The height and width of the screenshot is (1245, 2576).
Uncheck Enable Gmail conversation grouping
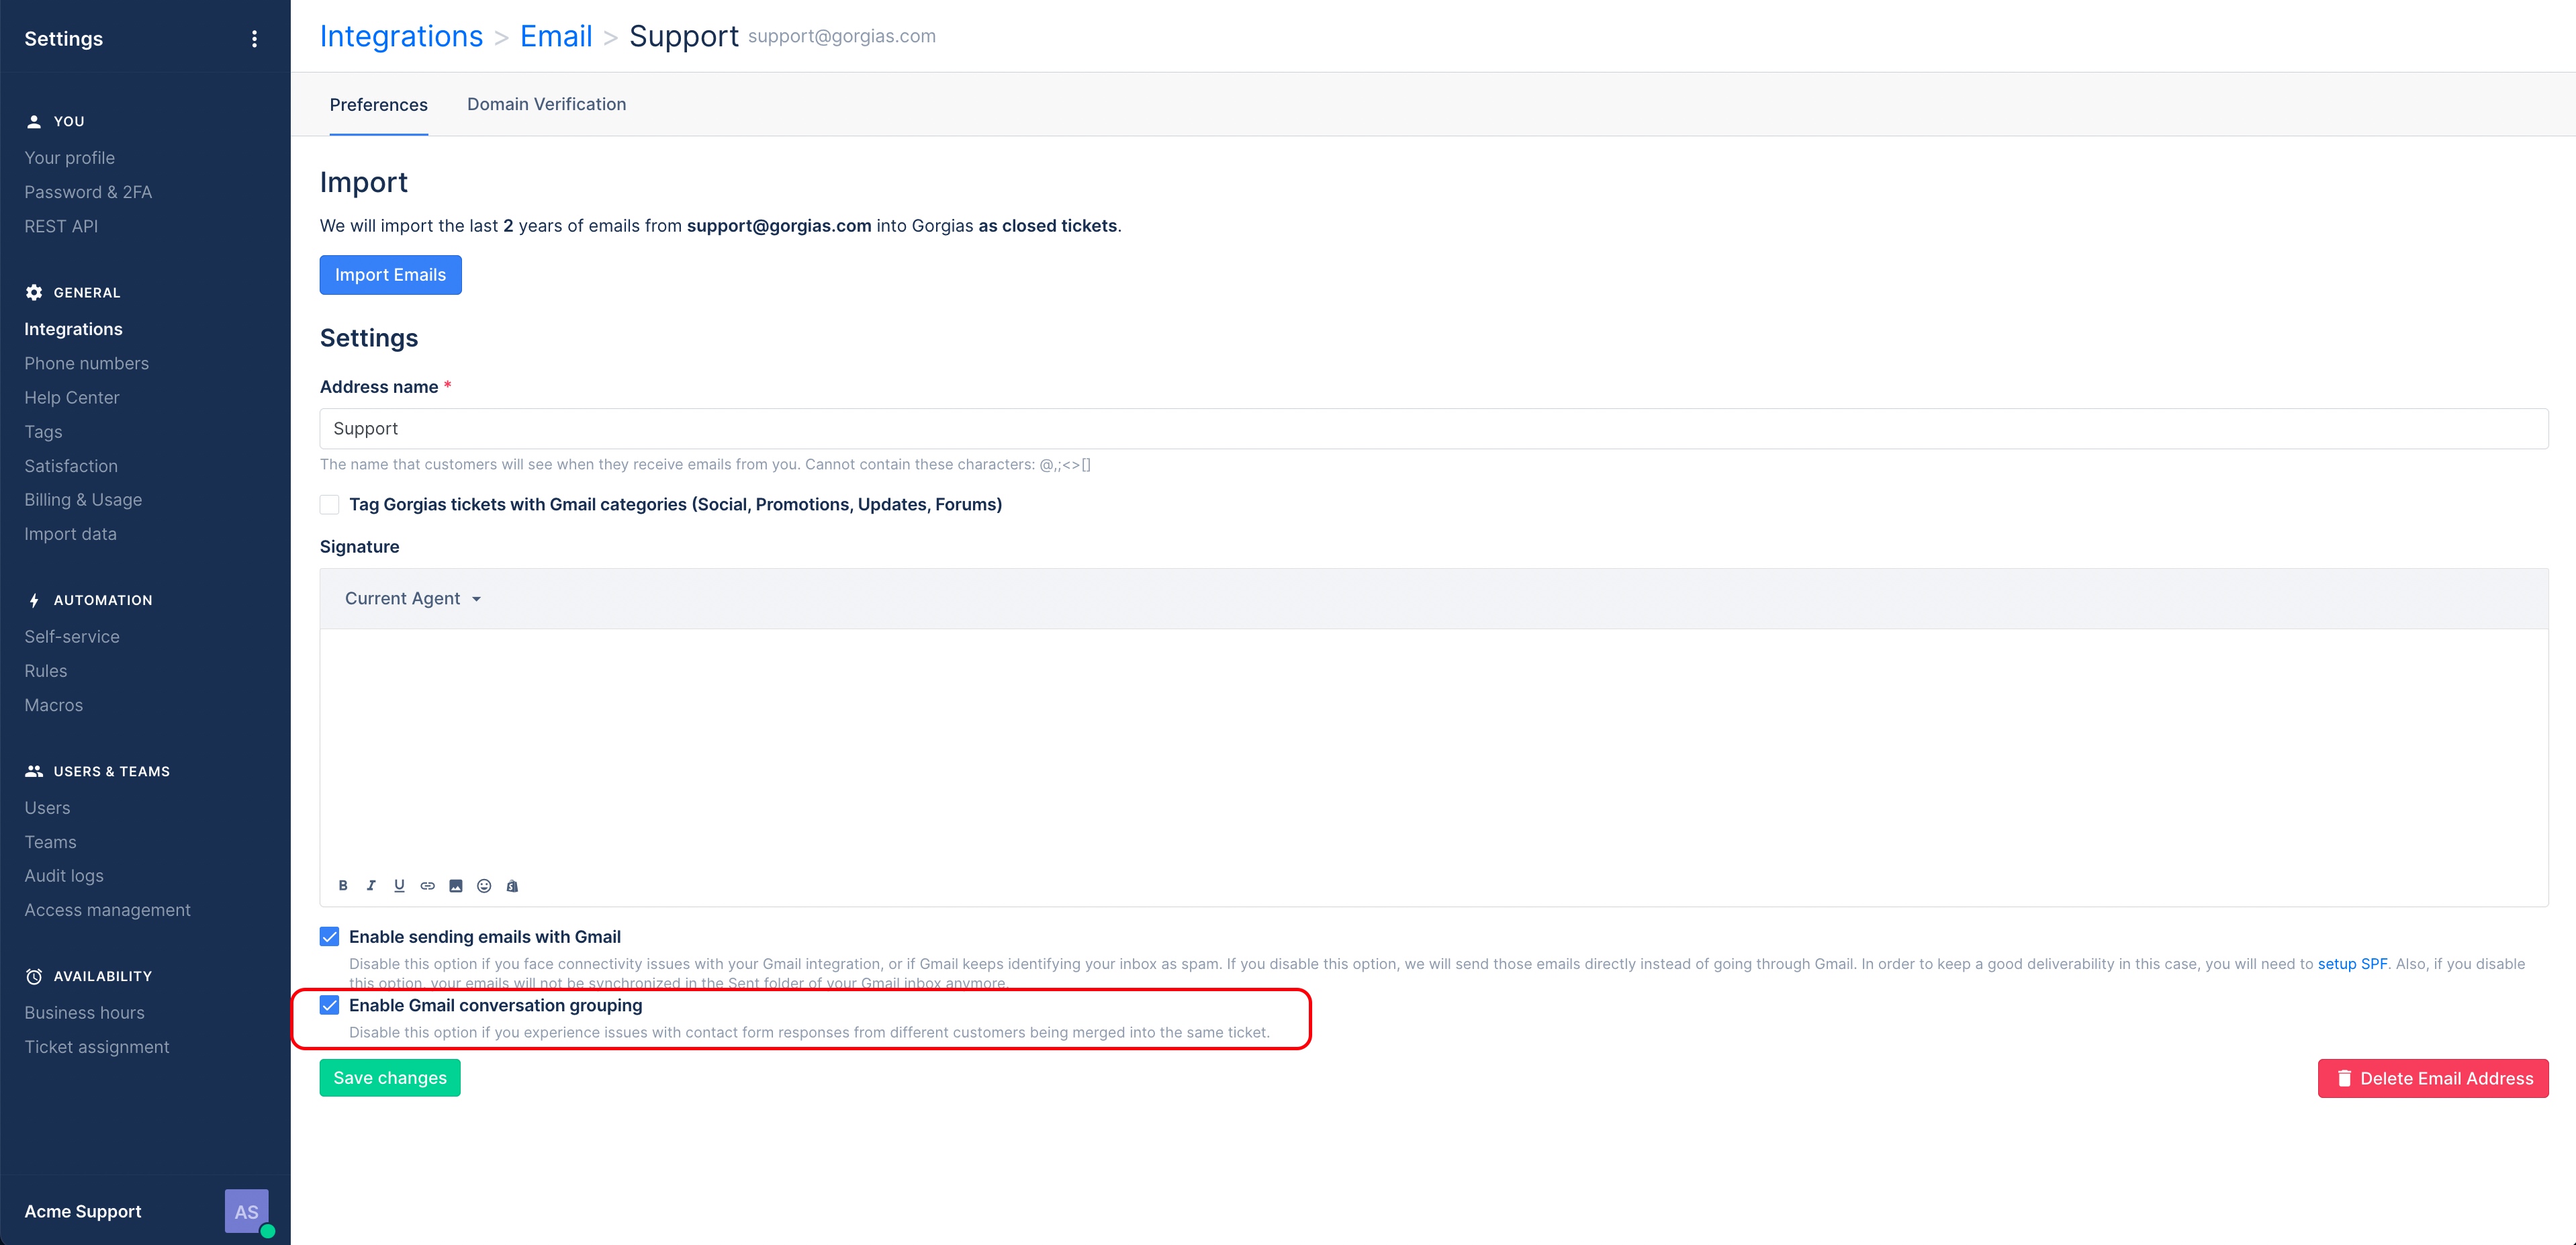click(329, 1005)
